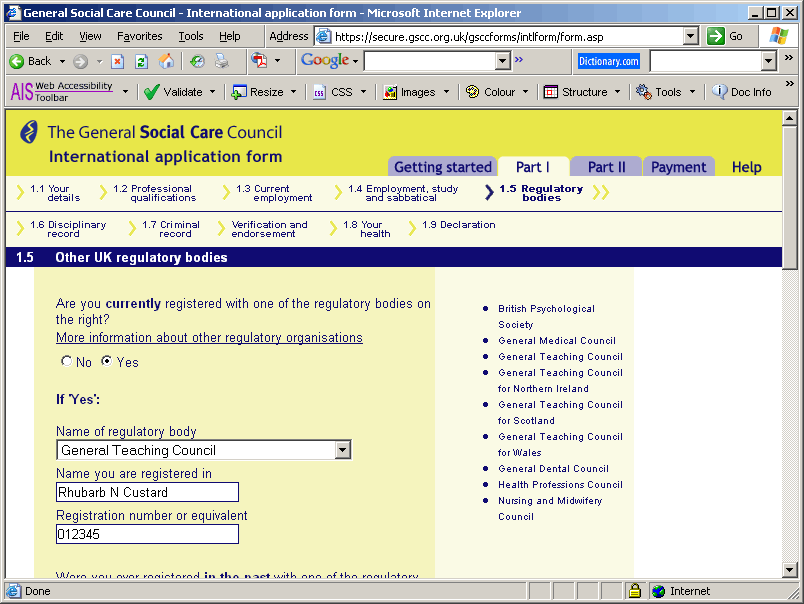Click the page icon beside the address URL
Image resolution: width=804 pixels, height=604 pixels.
coord(323,36)
